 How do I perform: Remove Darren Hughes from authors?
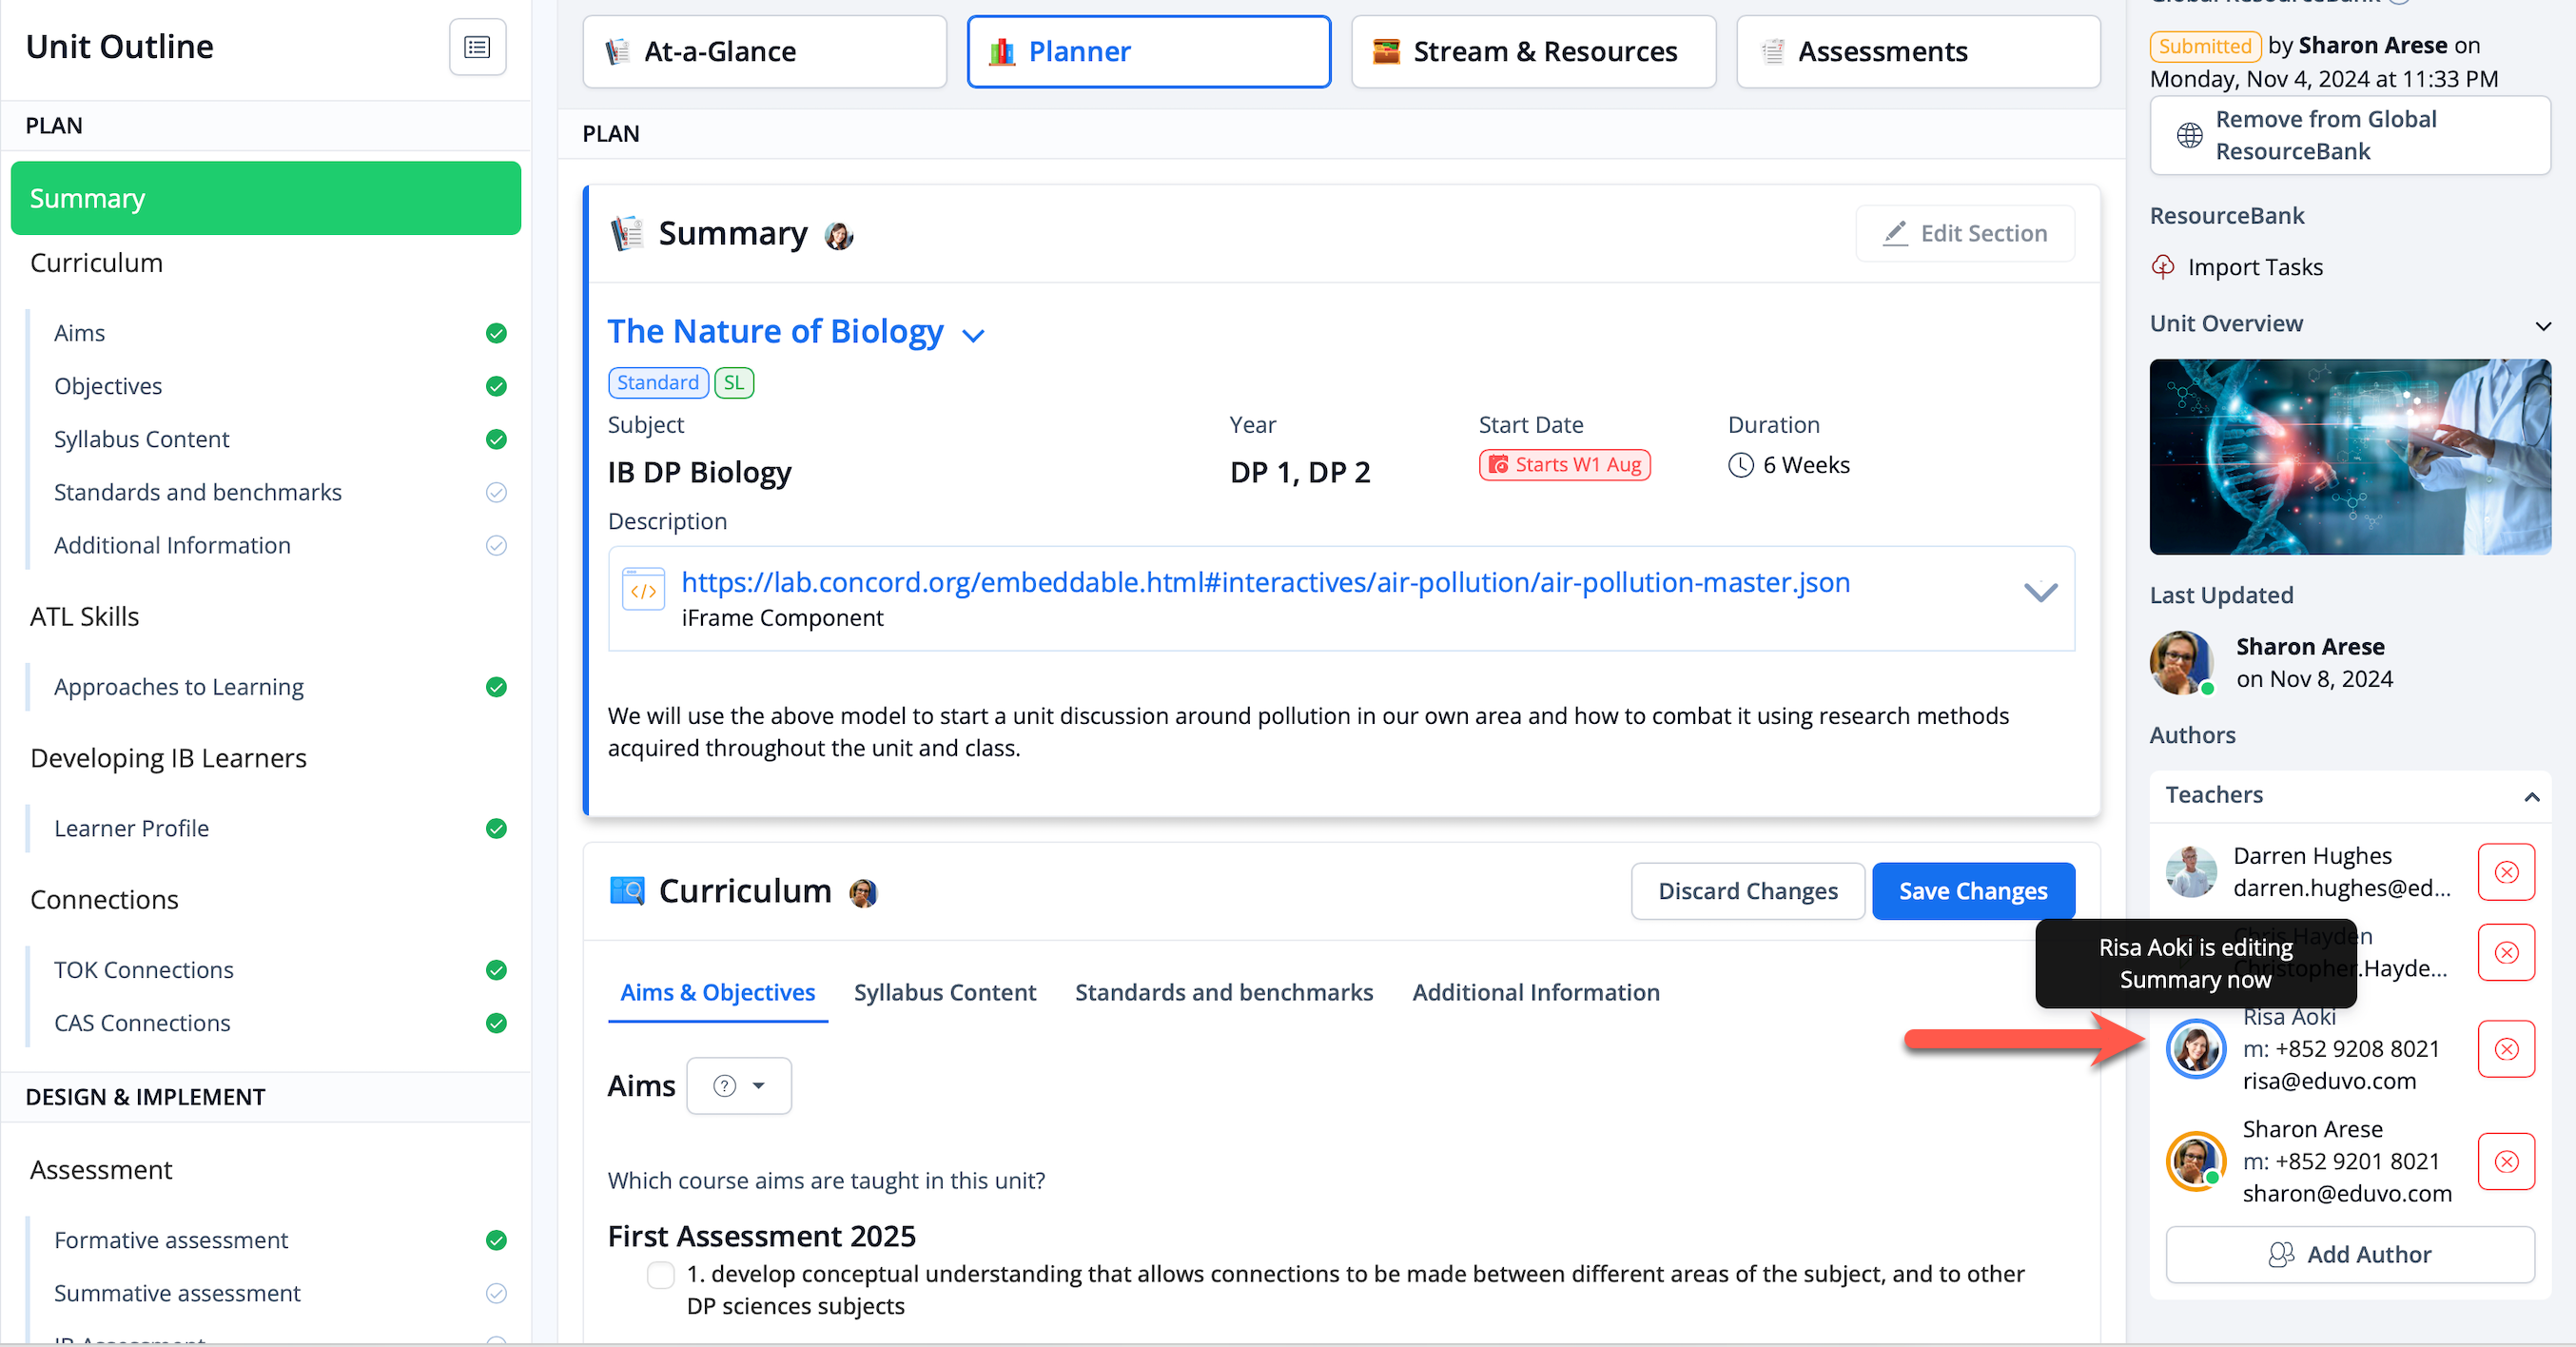point(2506,872)
